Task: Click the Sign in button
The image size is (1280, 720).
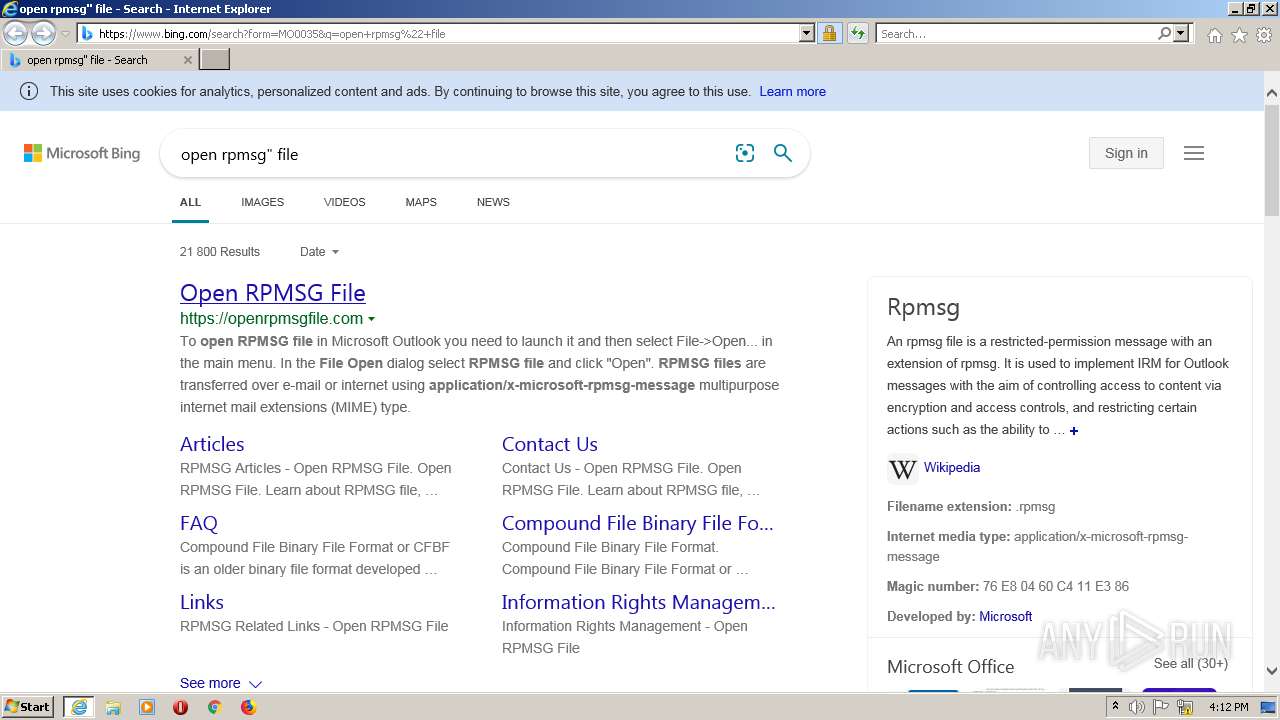Action: click(x=1126, y=153)
